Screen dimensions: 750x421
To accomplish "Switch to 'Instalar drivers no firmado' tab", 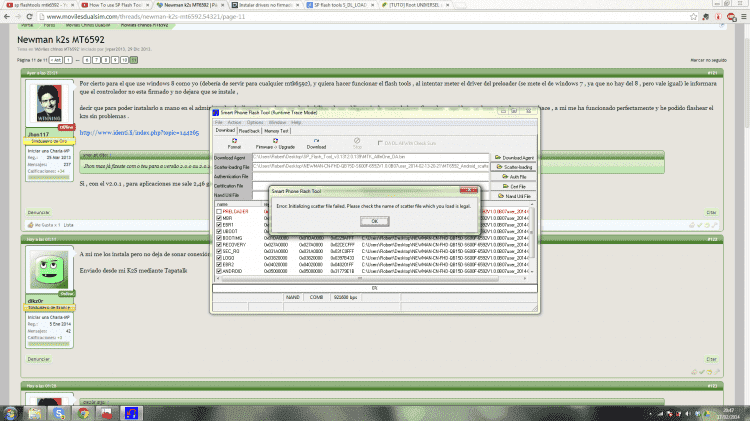I will tap(265, 5).
